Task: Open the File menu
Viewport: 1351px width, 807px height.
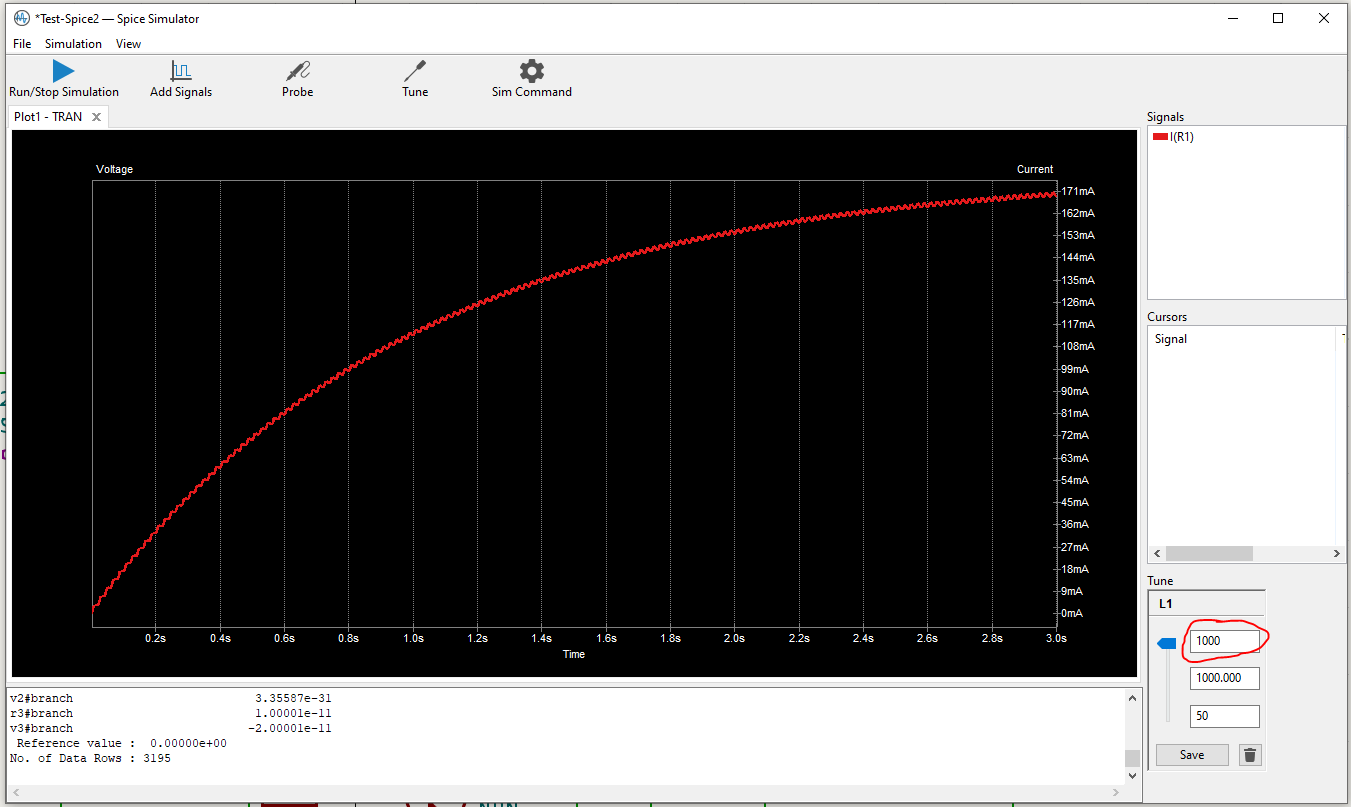Action: (22, 44)
